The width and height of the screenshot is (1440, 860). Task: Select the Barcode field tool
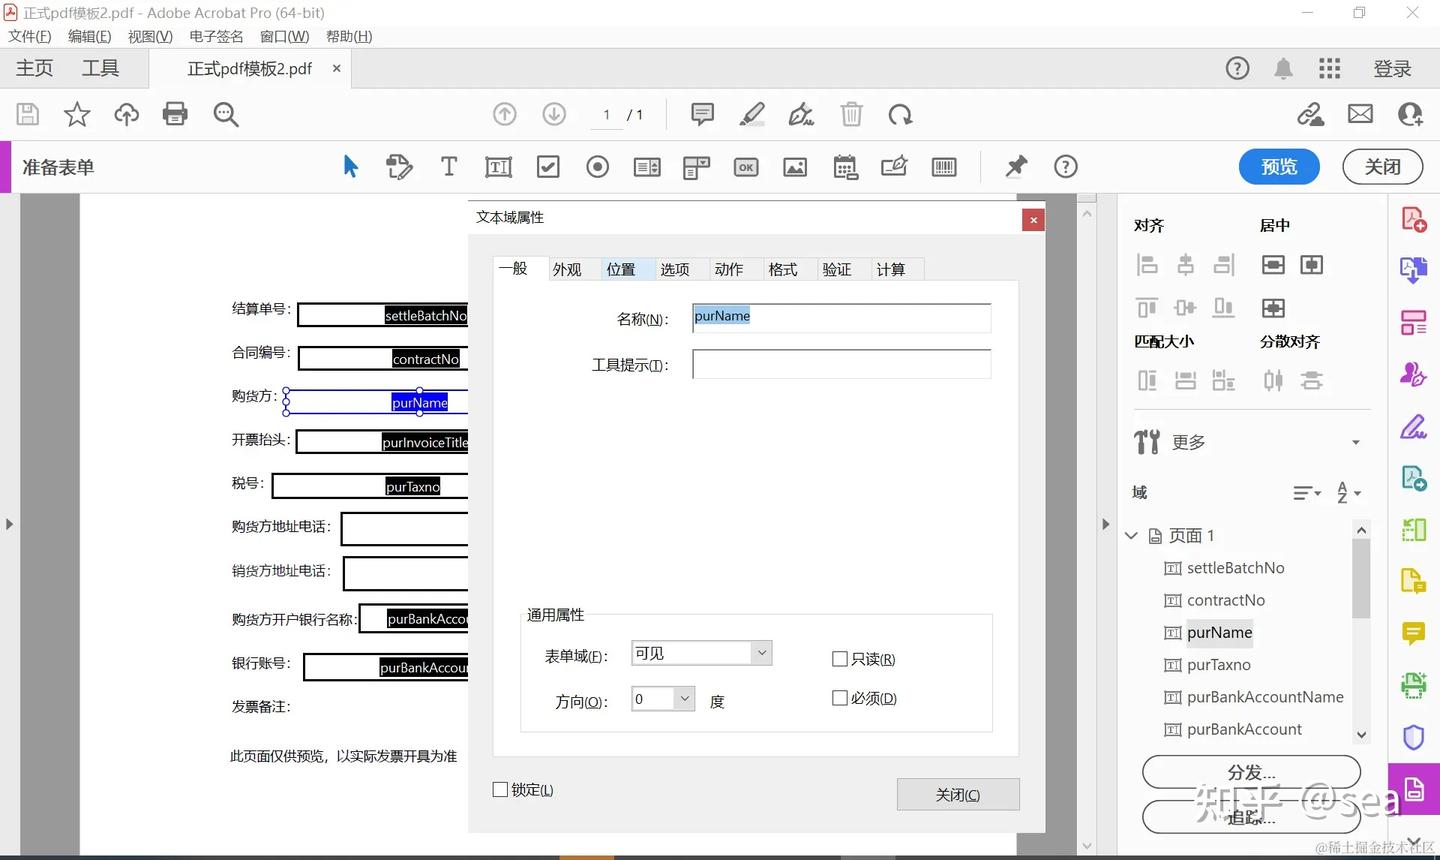[x=944, y=166]
